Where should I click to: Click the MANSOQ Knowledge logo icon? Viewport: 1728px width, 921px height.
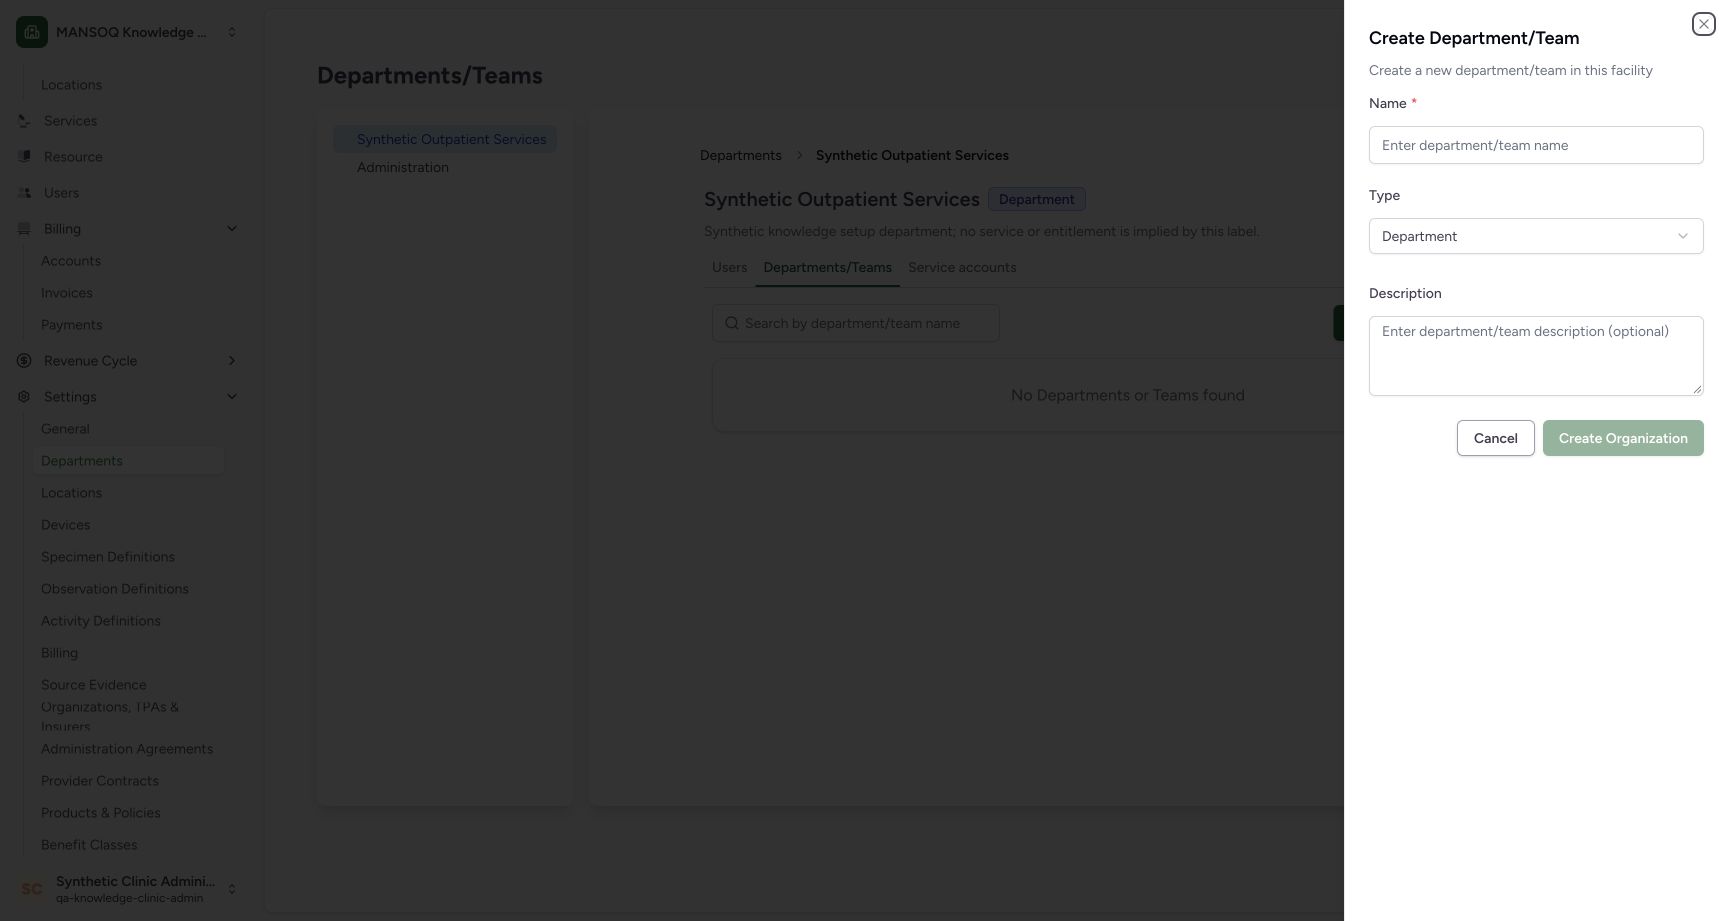pyautogui.click(x=32, y=32)
